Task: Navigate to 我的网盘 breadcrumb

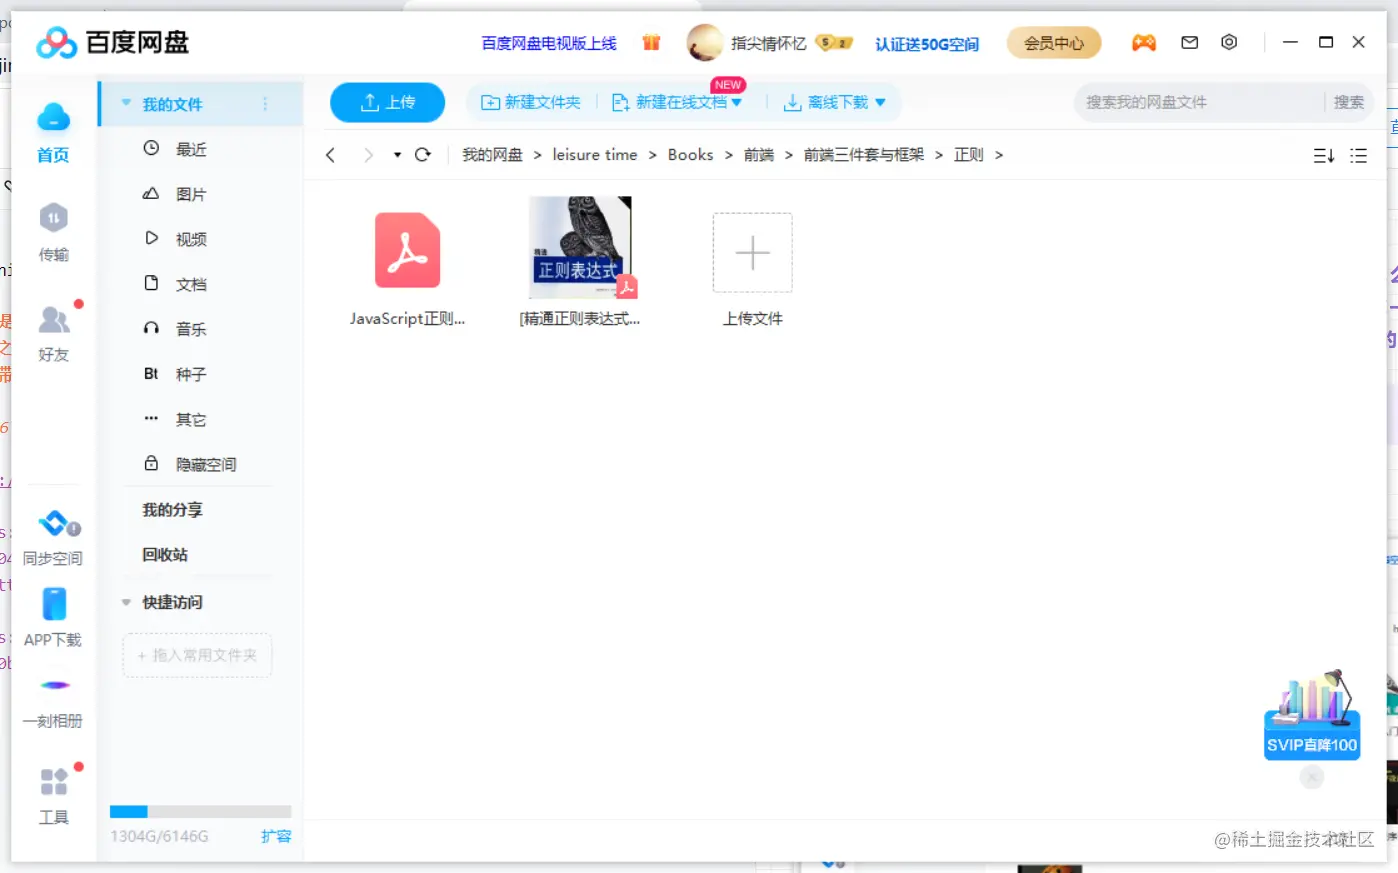Action: [492, 155]
